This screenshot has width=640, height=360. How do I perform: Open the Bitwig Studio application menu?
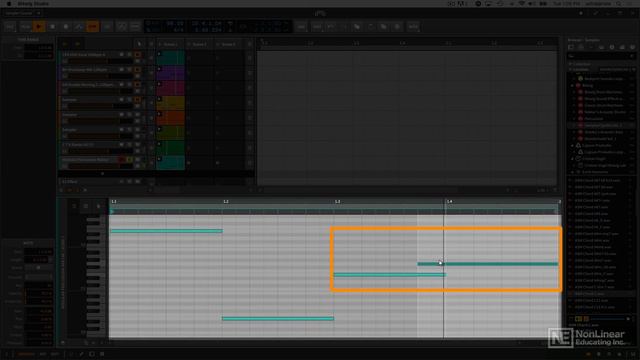(33, 4)
